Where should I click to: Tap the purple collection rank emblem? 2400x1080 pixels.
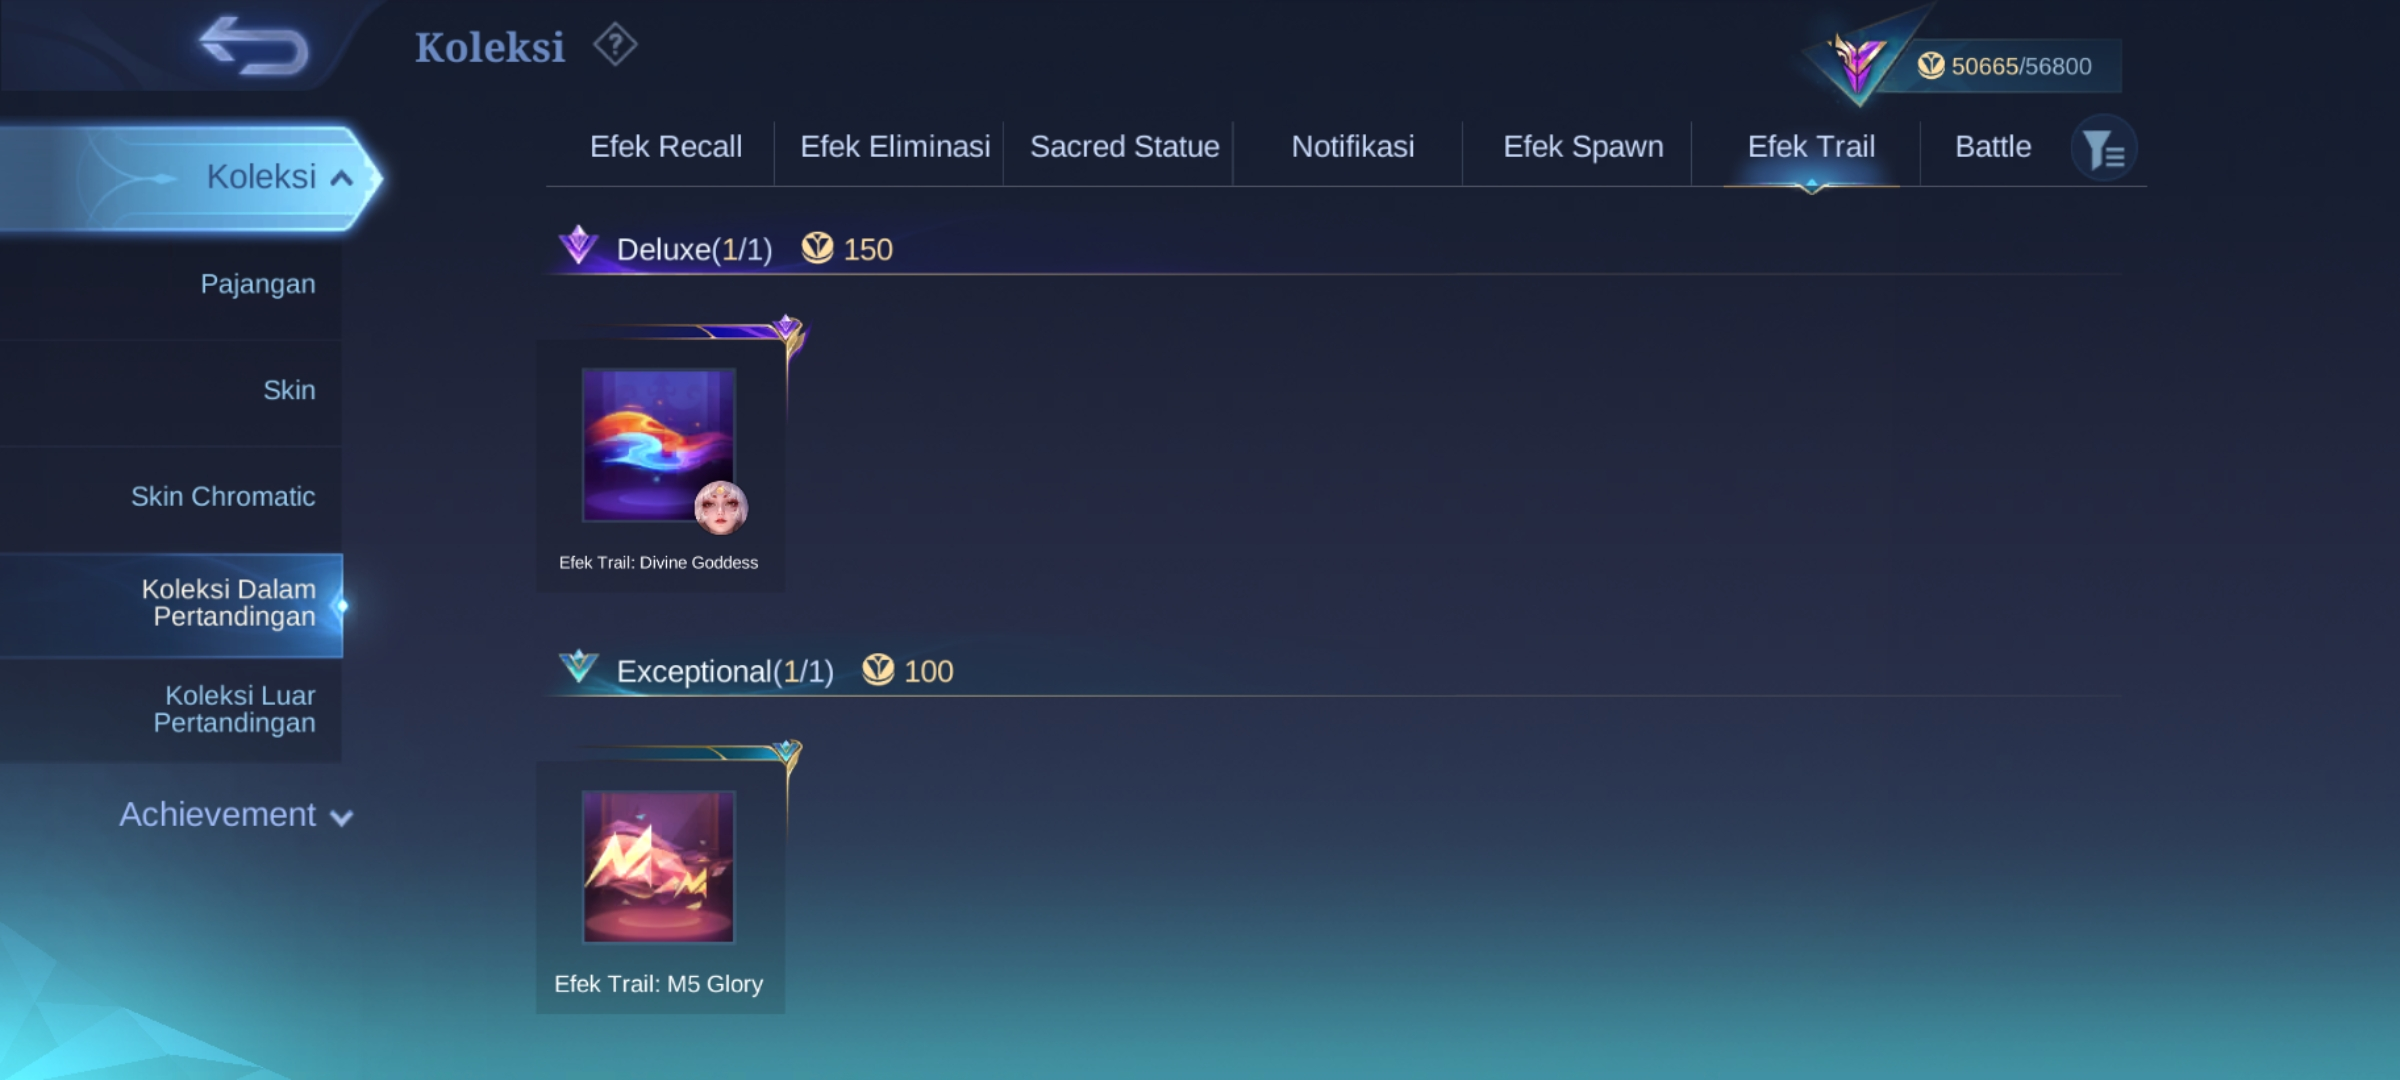[x=1857, y=66]
